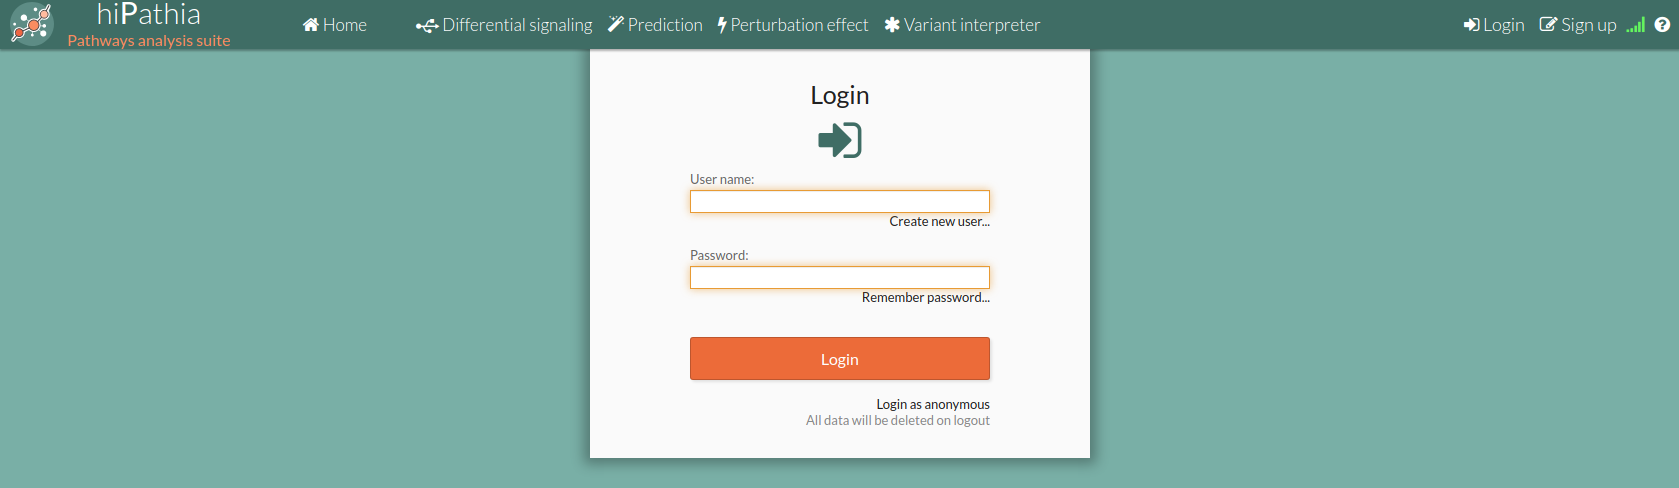Click the Perturbation effect lightning bolt icon
Viewport: 1679px width, 488px height.
pyautogui.click(x=722, y=25)
